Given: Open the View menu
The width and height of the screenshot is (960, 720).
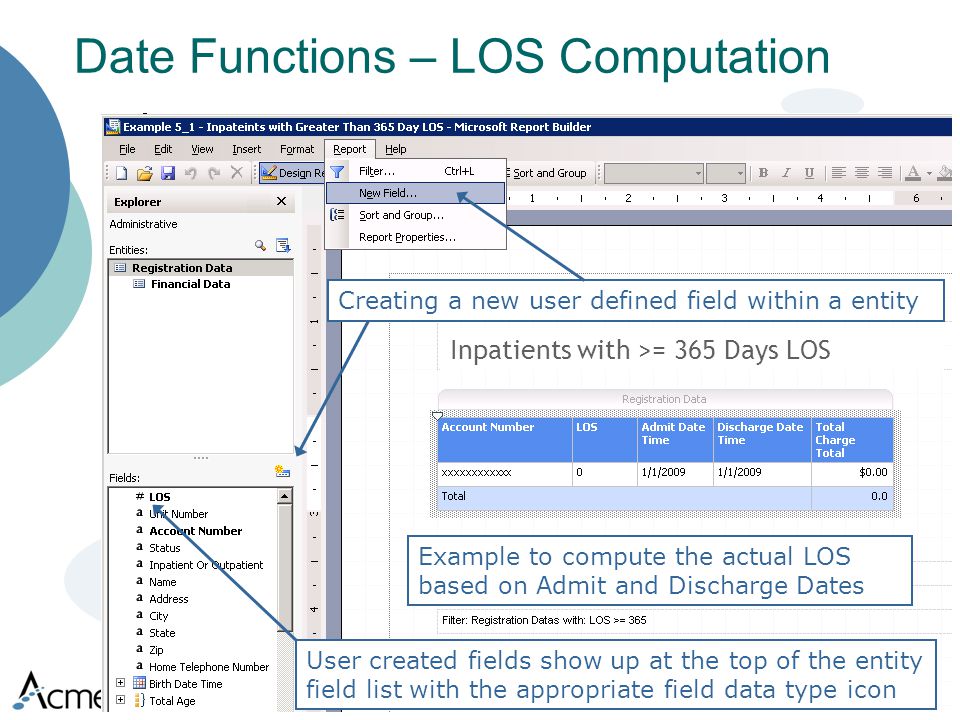Looking at the screenshot, I should pyautogui.click(x=202, y=149).
